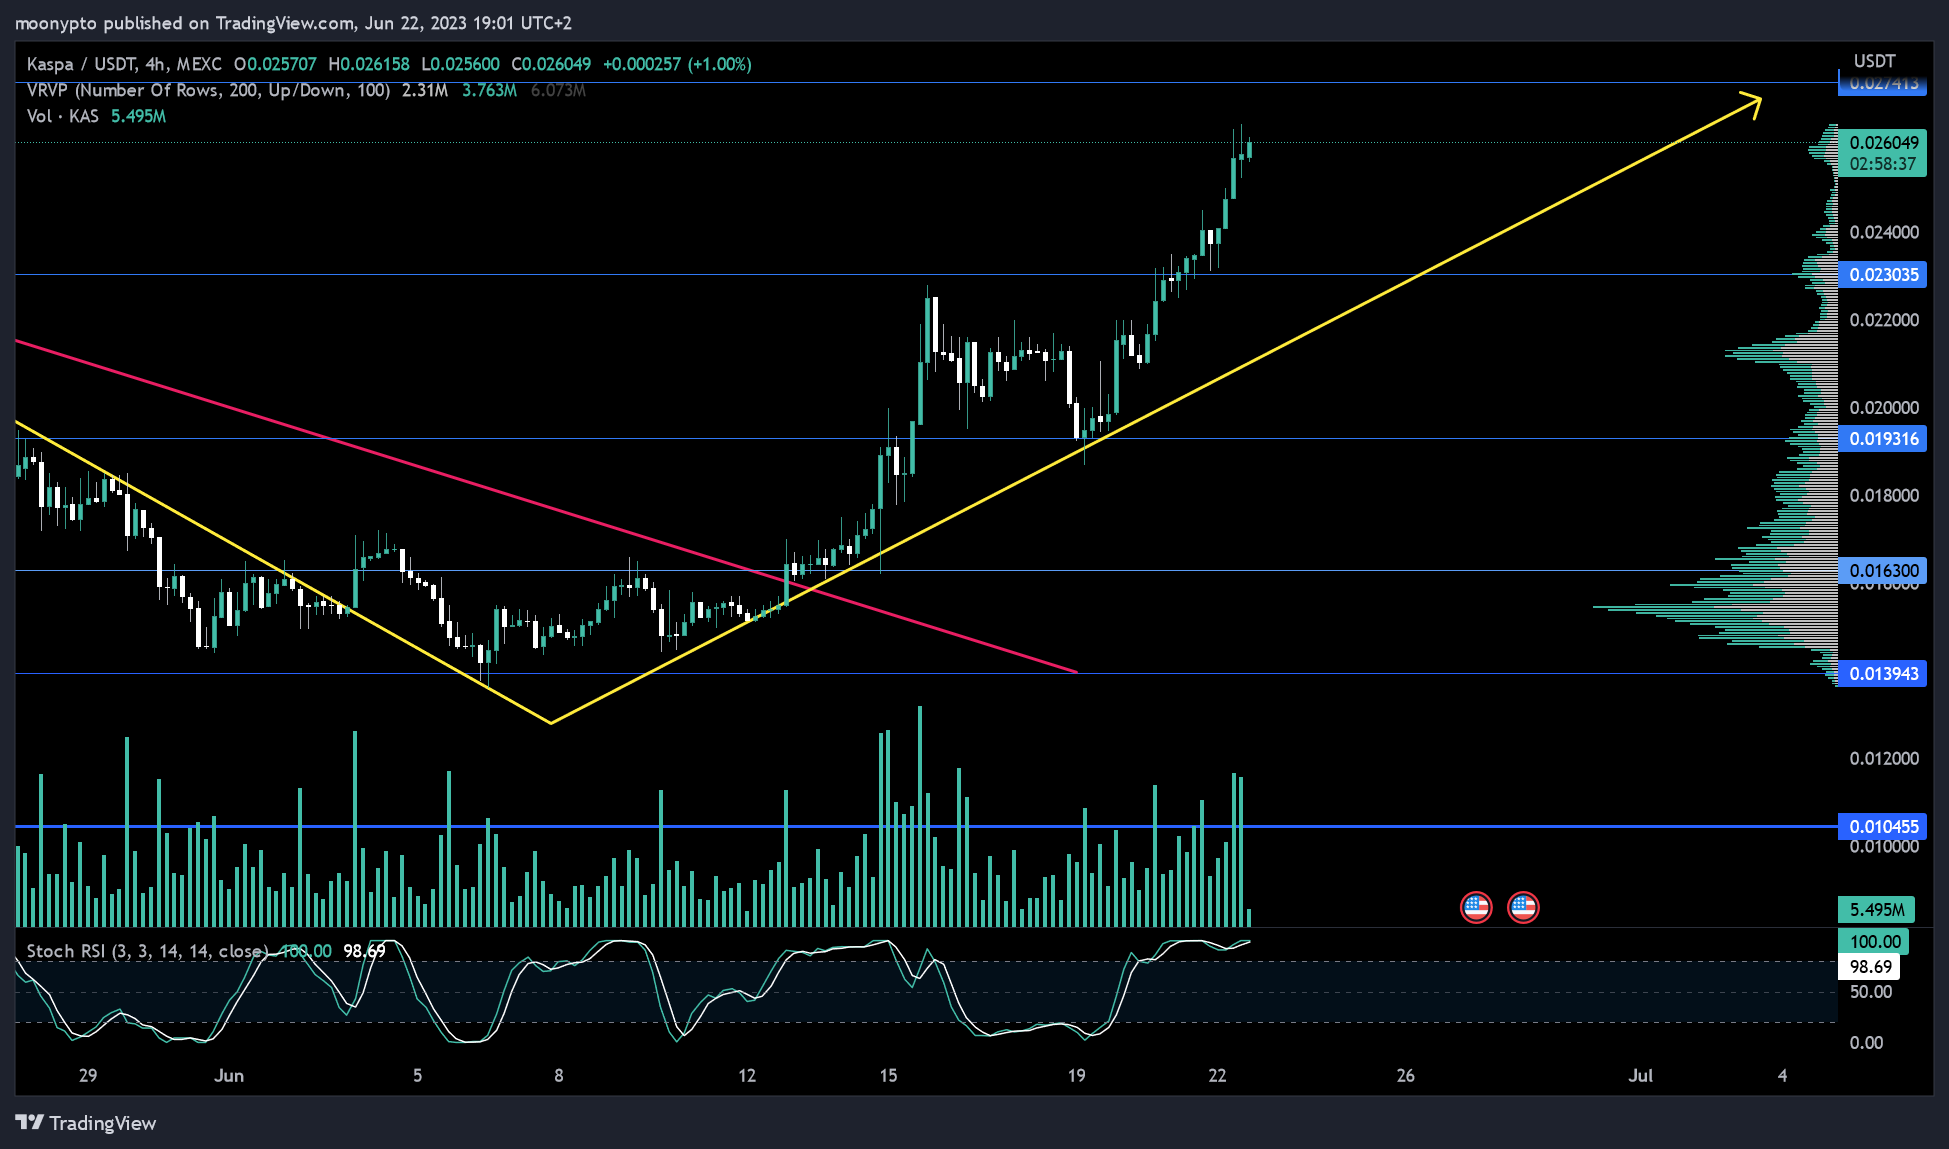Click the 22 date label on the time axis

point(1217,1075)
